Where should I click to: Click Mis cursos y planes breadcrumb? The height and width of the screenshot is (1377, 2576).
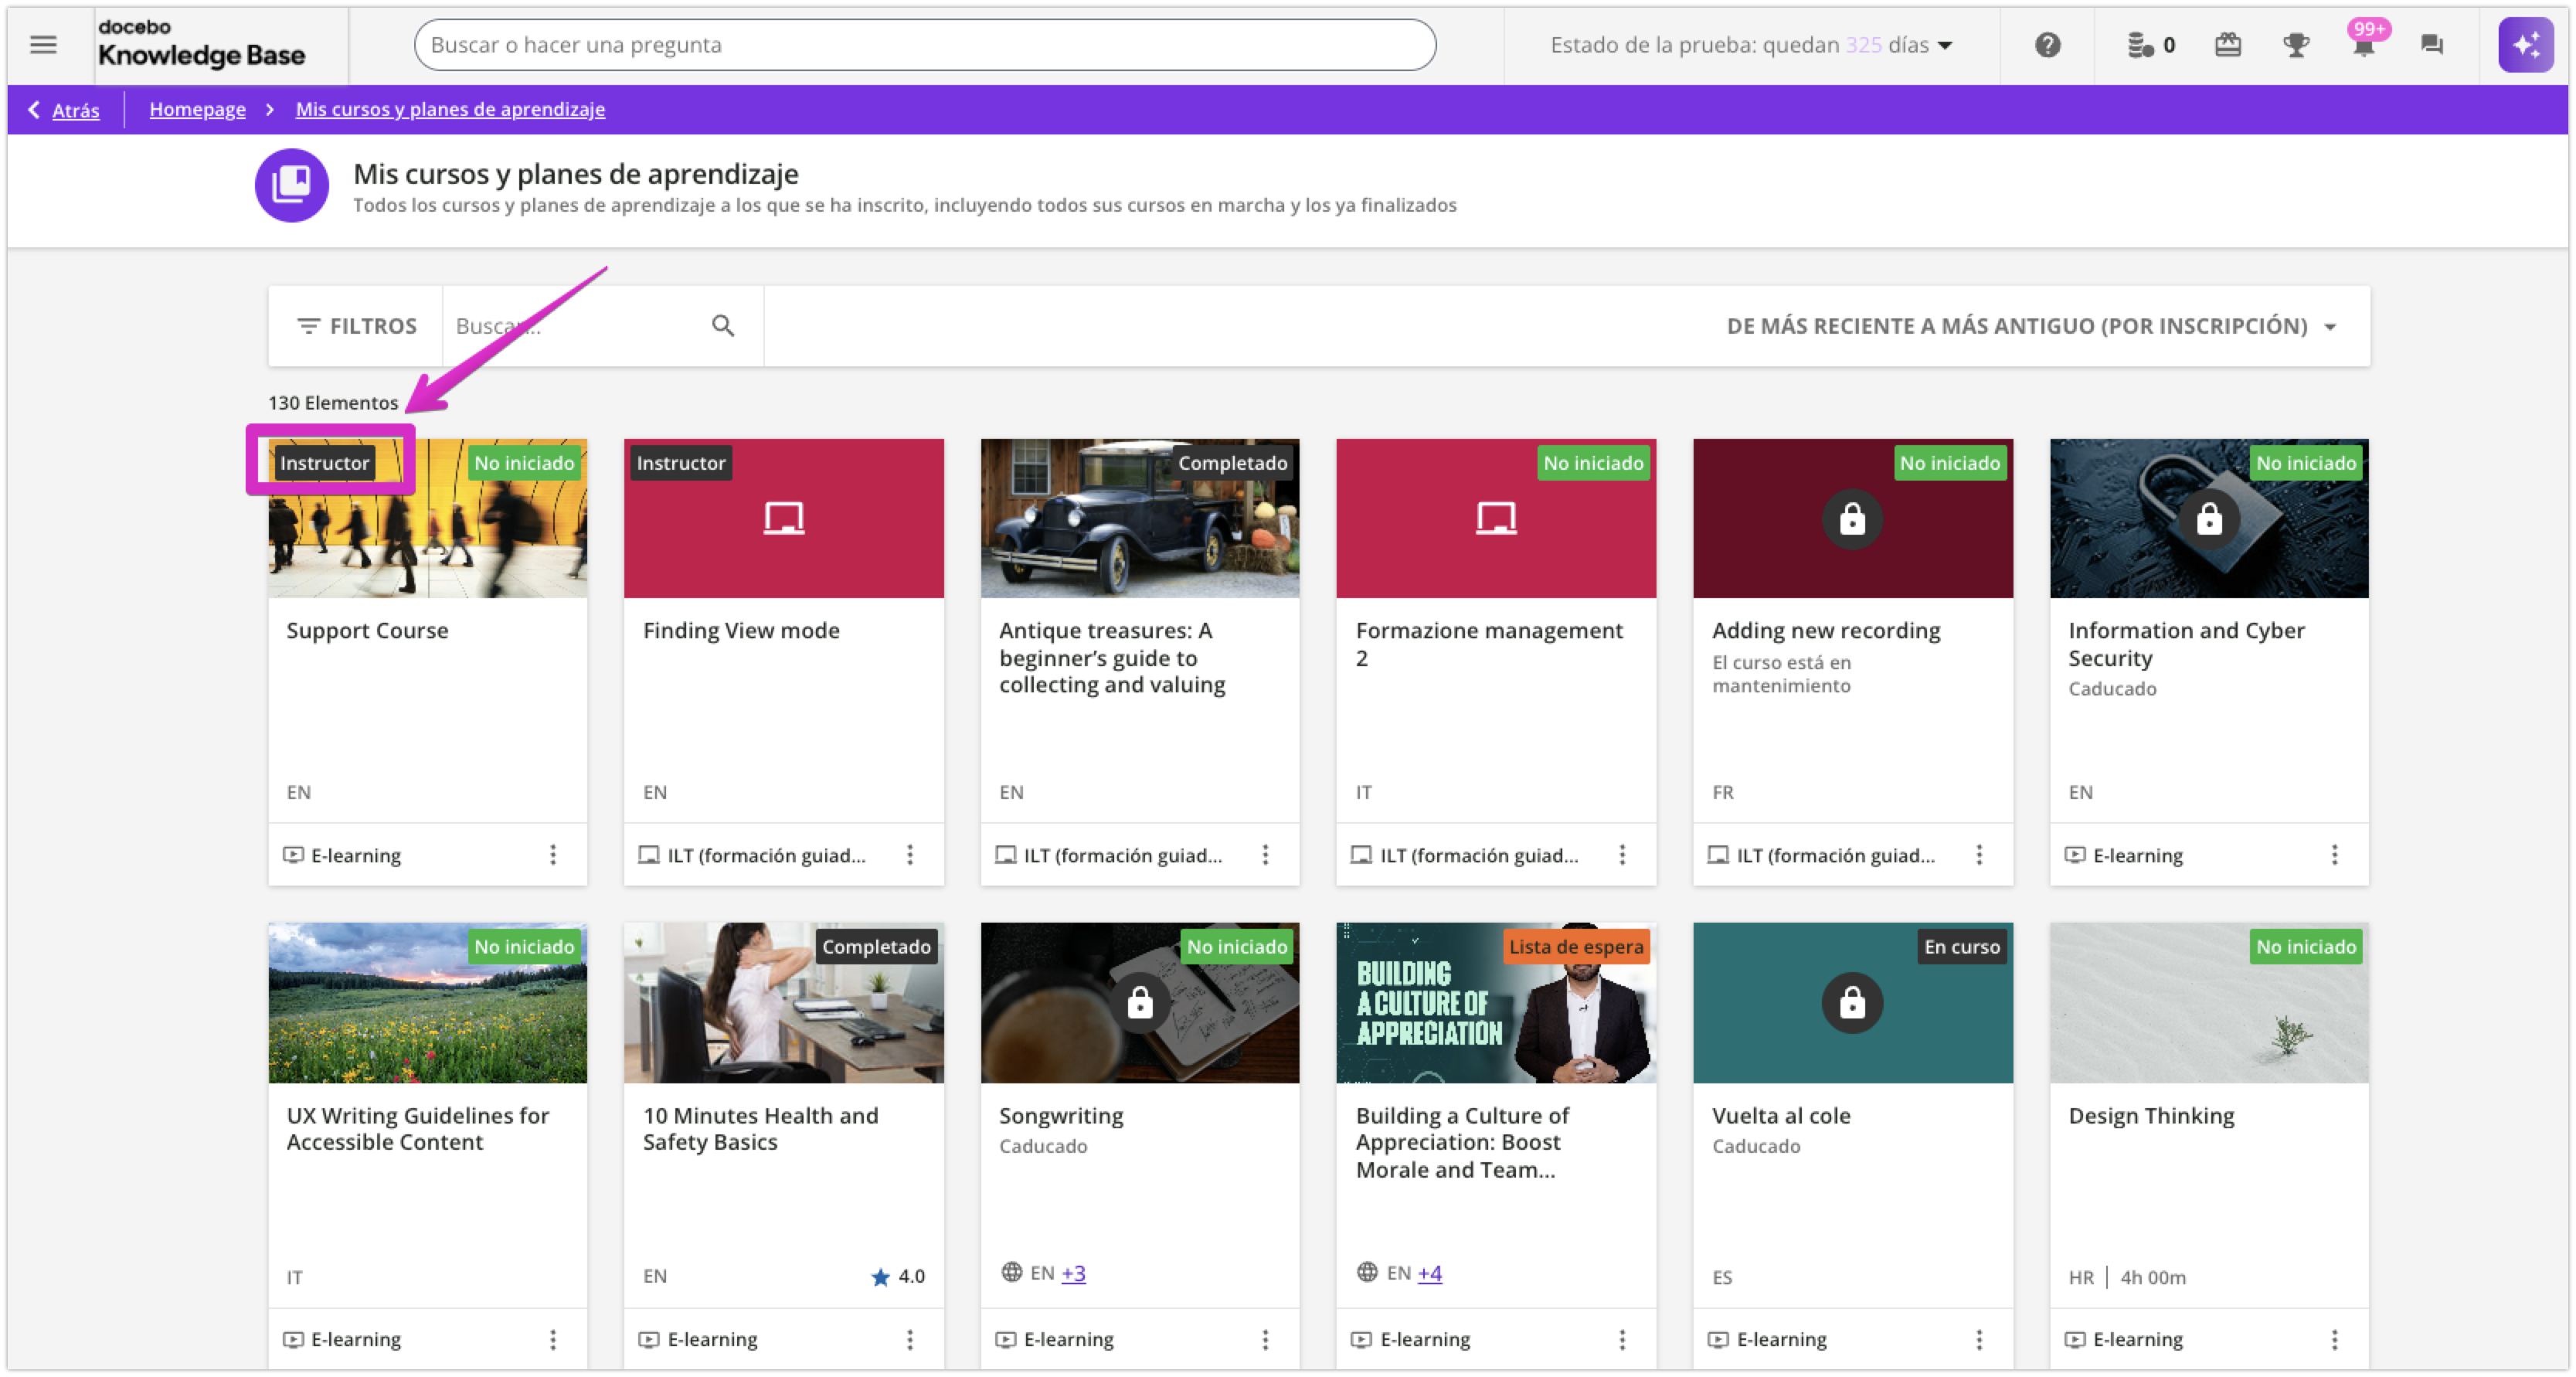click(450, 109)
